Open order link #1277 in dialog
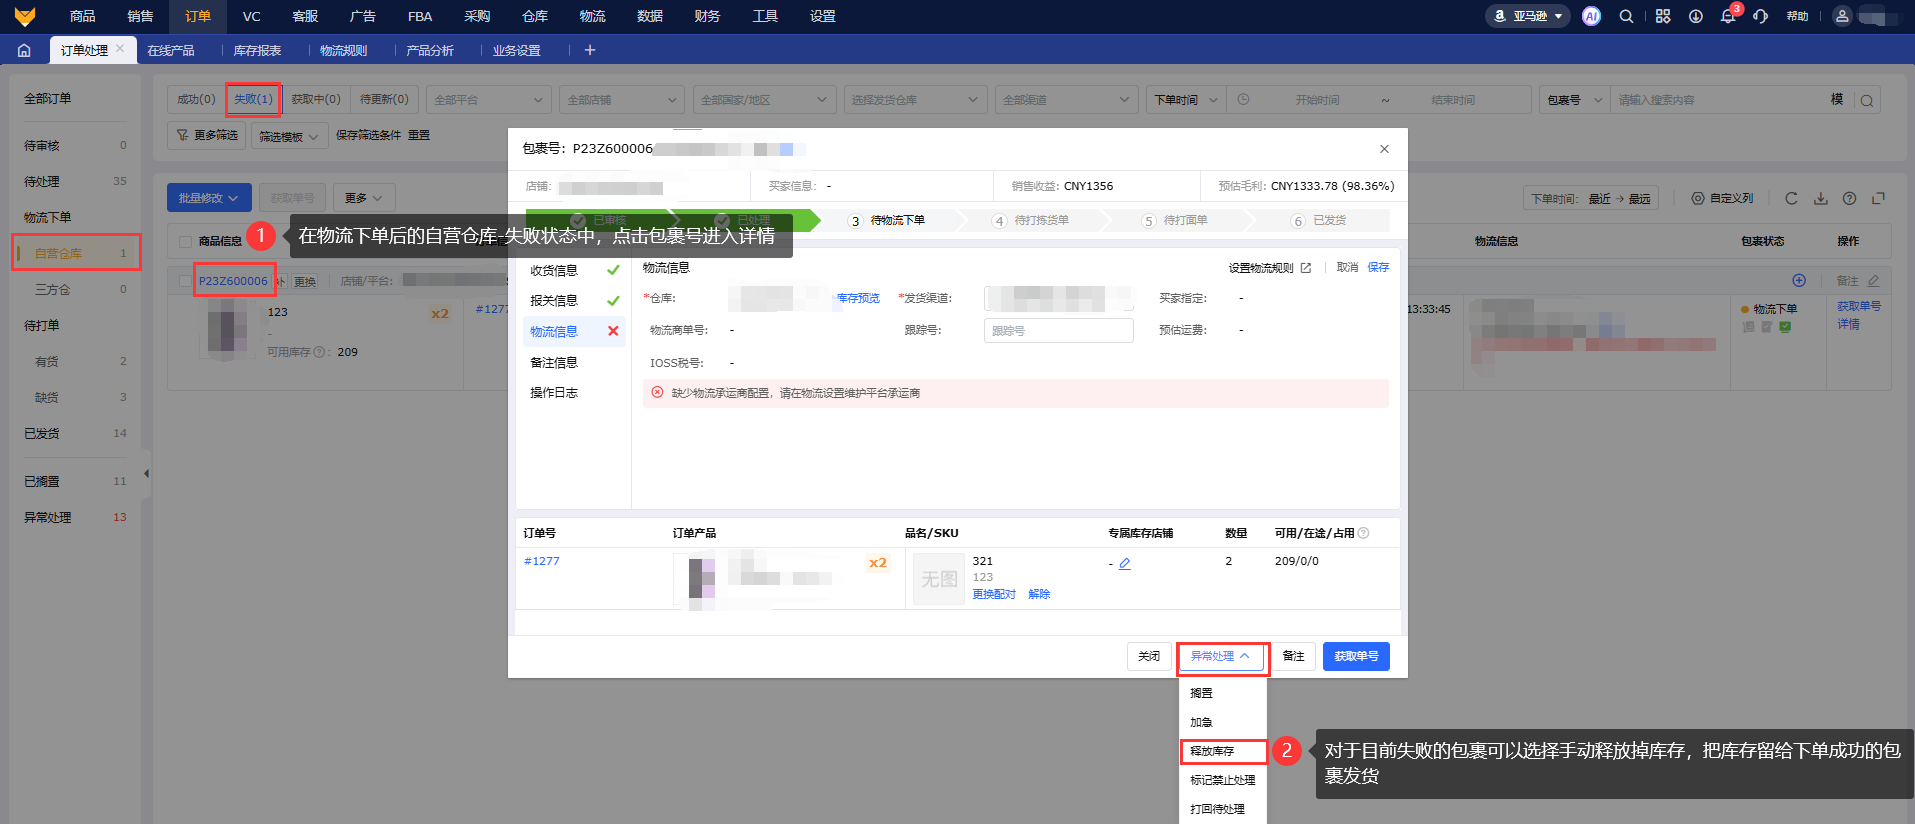This screenshot has width=1915, height=824. (542, 561)
